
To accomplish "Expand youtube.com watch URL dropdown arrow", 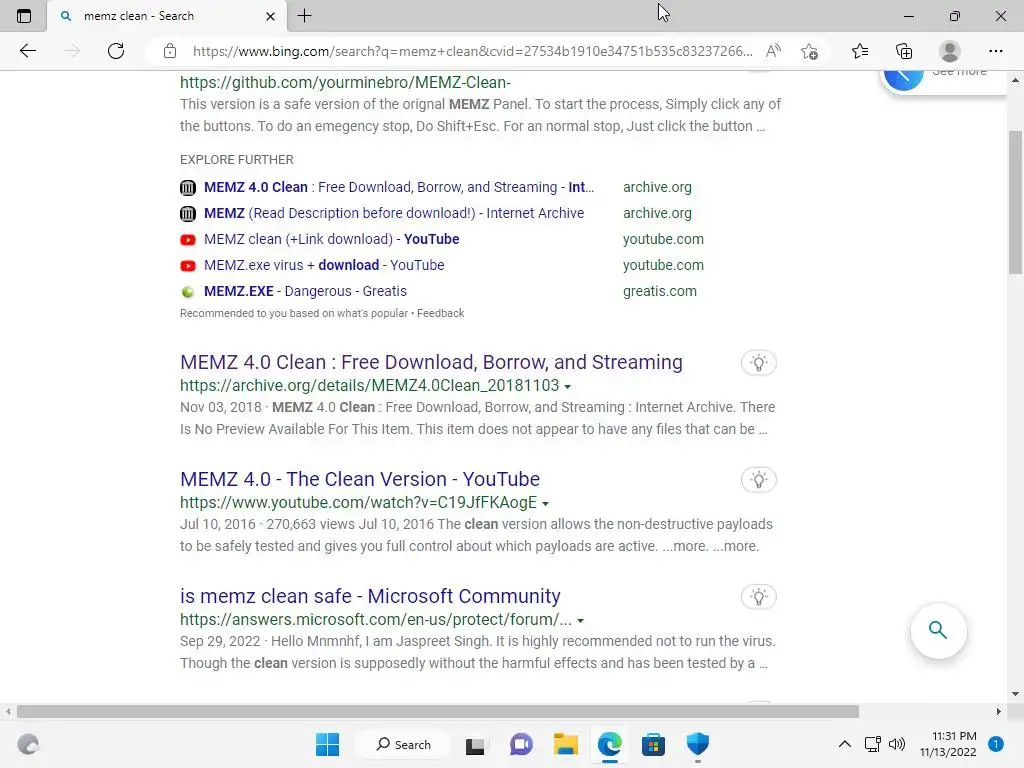I will tap(545, 504).
